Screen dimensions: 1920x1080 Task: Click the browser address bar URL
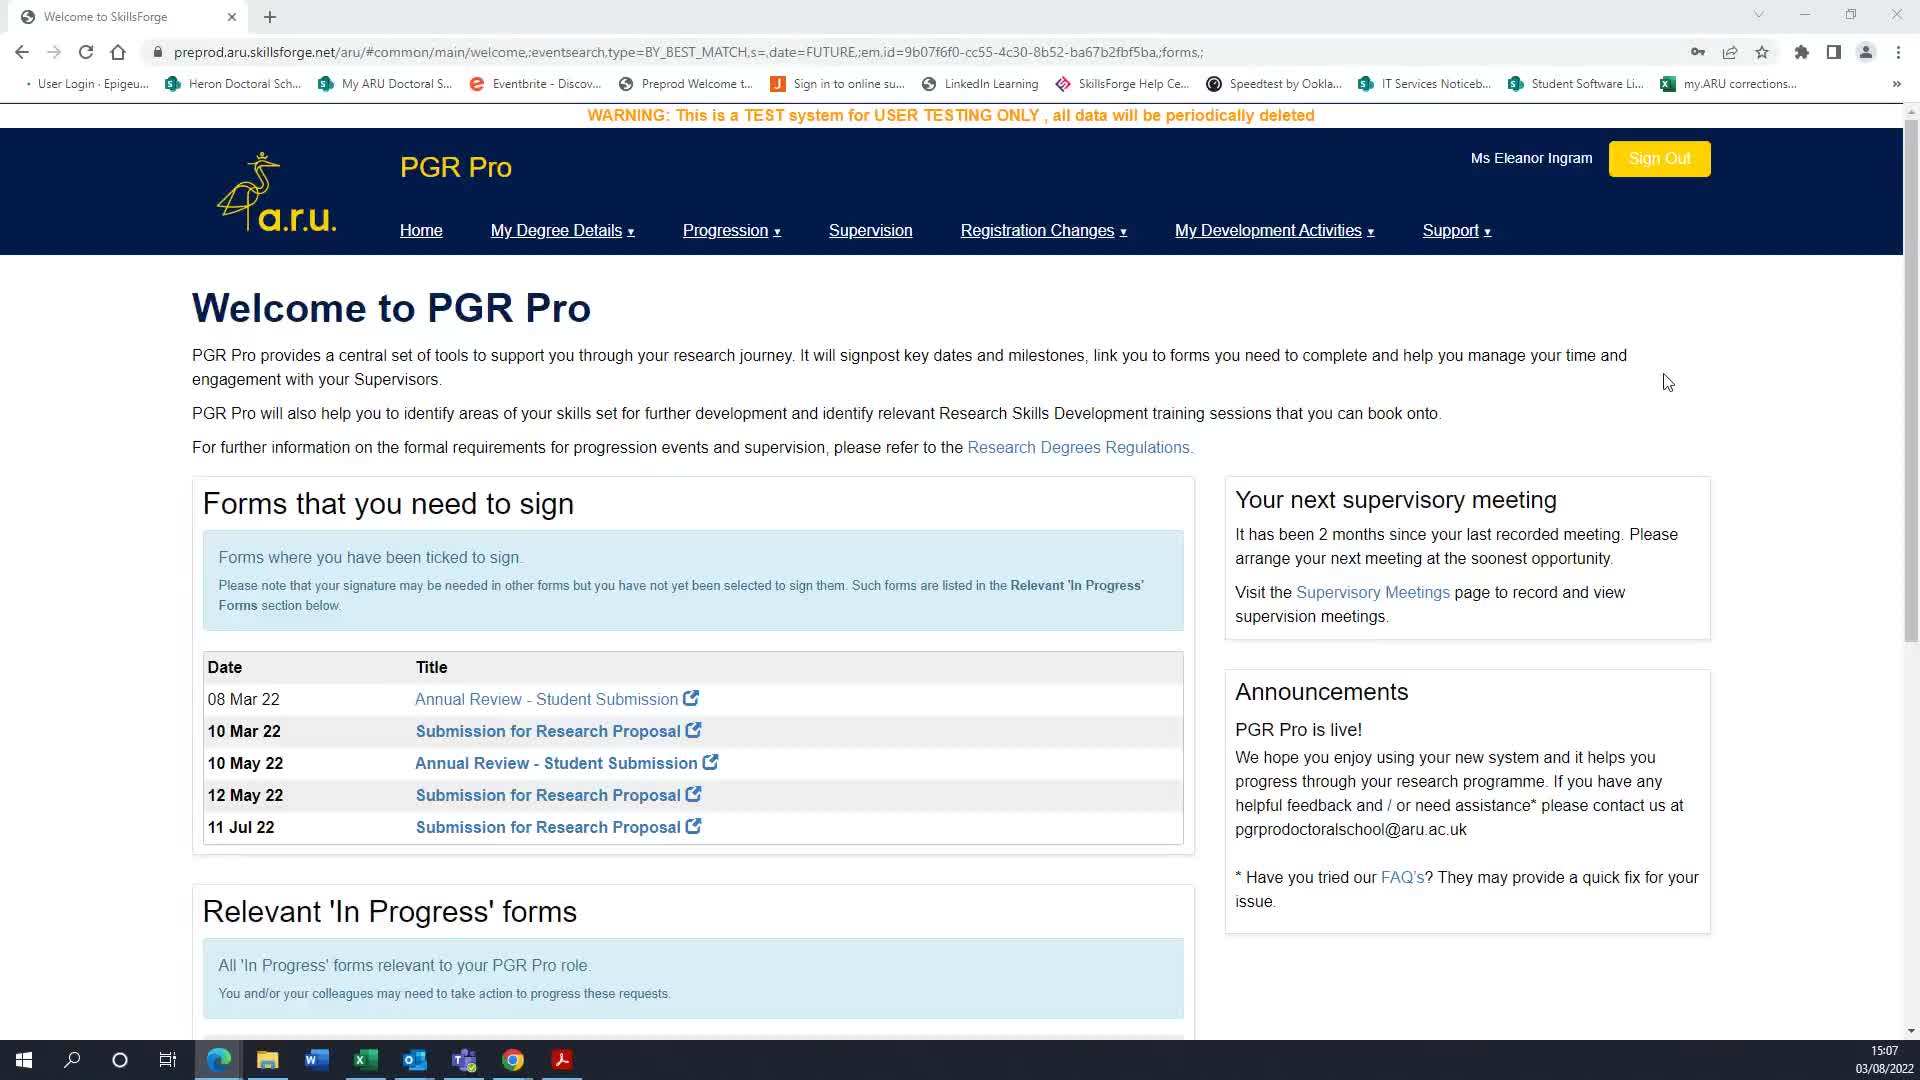click(688, 52)
